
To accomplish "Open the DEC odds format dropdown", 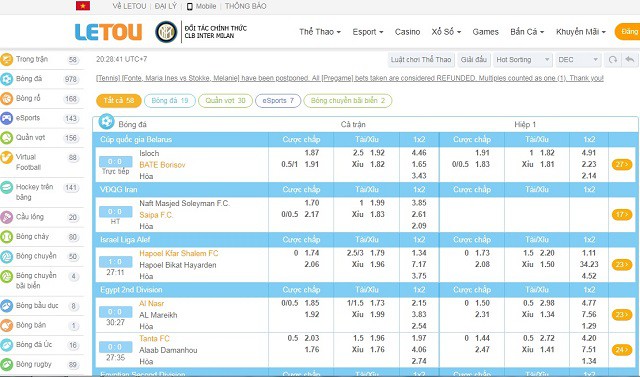I will tap(578, 60).
